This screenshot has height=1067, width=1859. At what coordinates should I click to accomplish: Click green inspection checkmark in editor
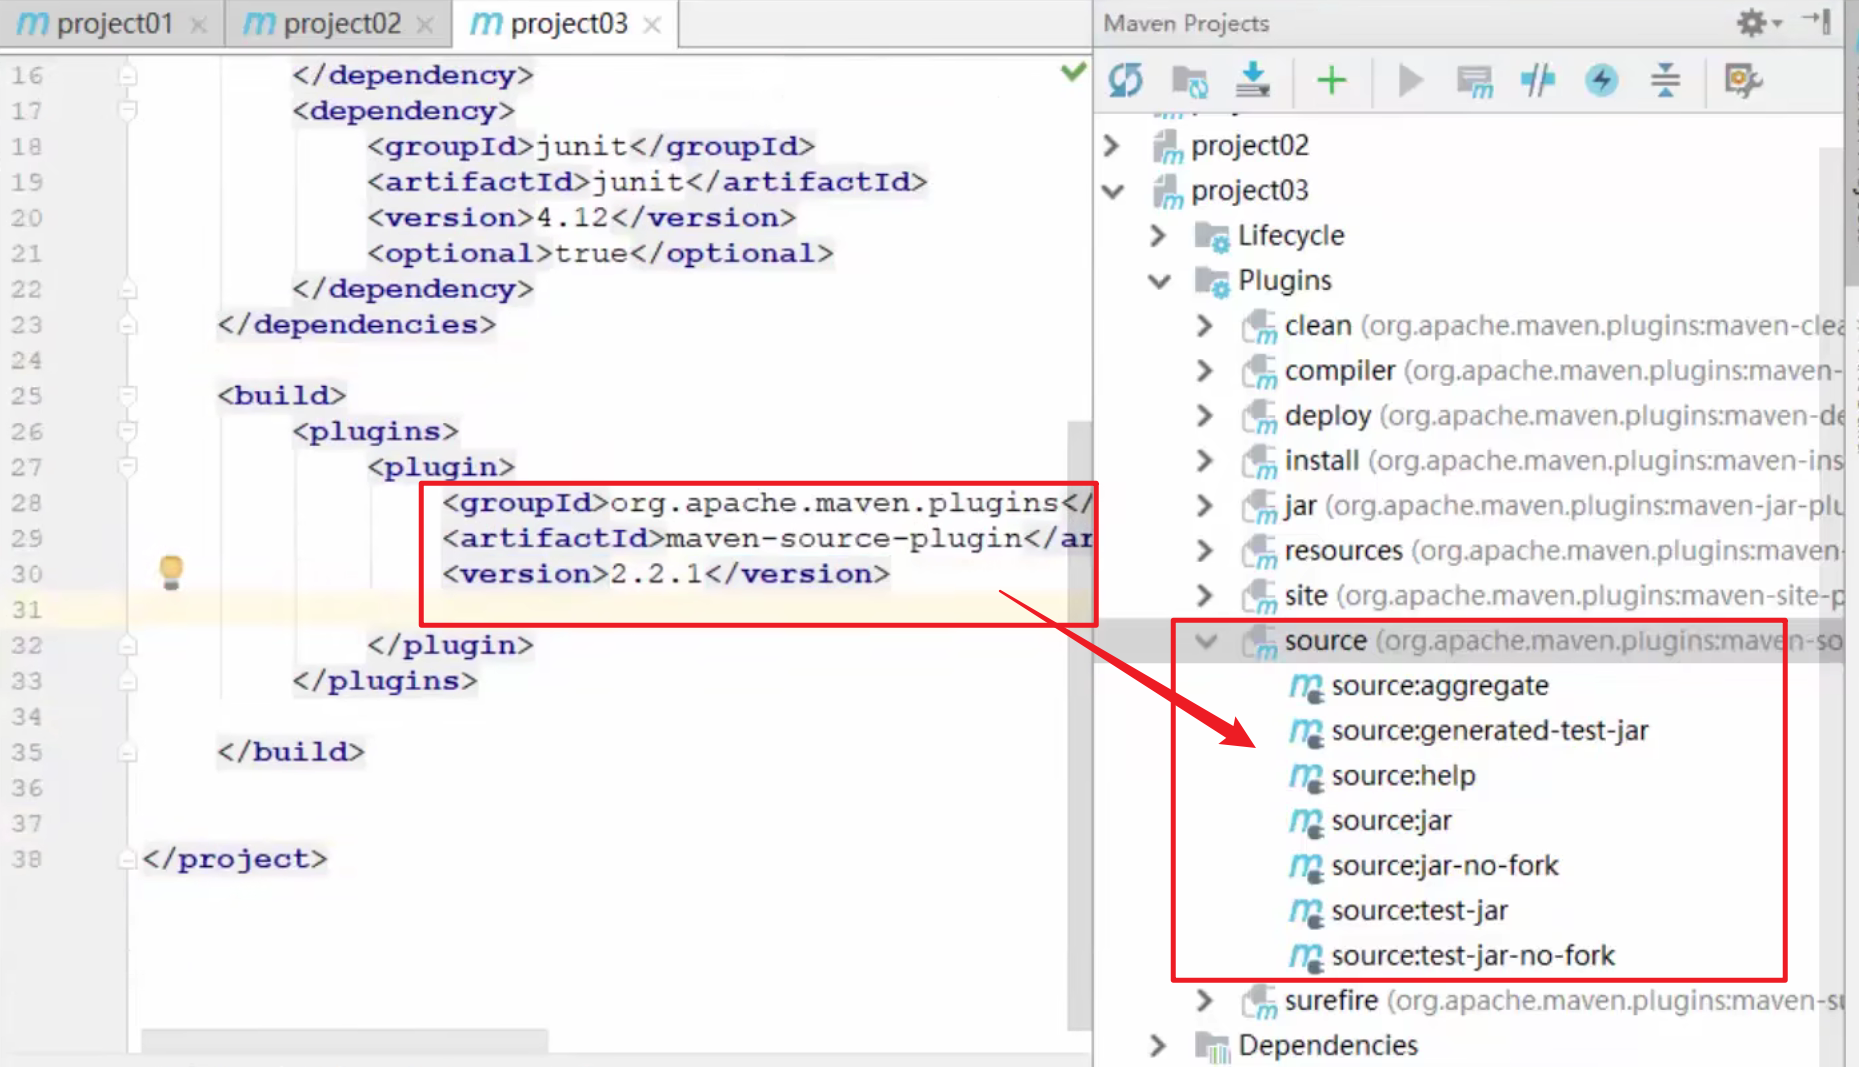click(1073, 71)
